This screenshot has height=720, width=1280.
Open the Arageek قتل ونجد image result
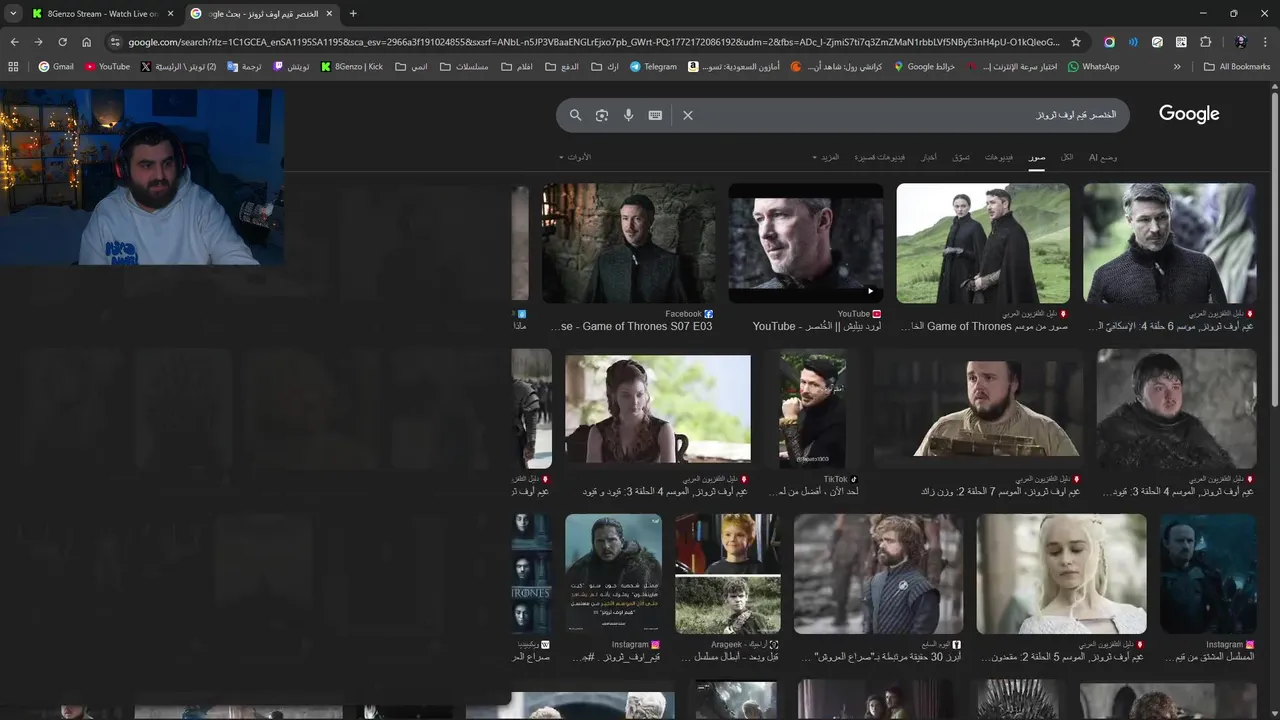coord(728,574)
